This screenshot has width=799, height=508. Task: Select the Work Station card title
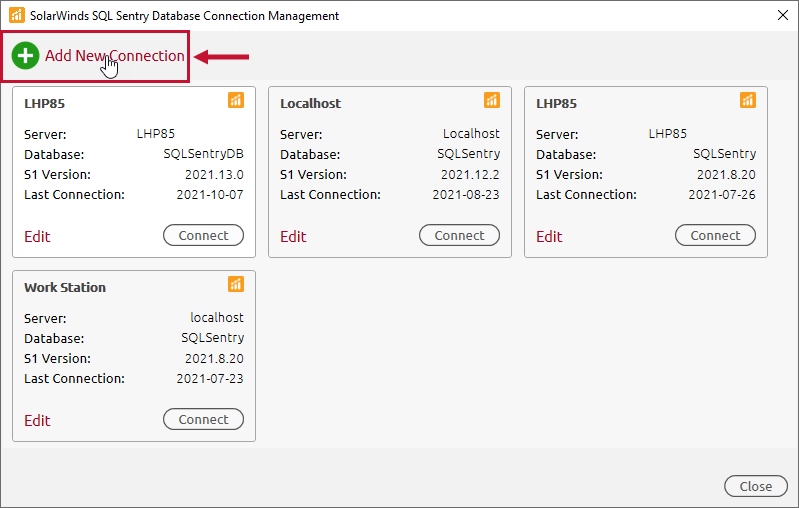[65, 287]
